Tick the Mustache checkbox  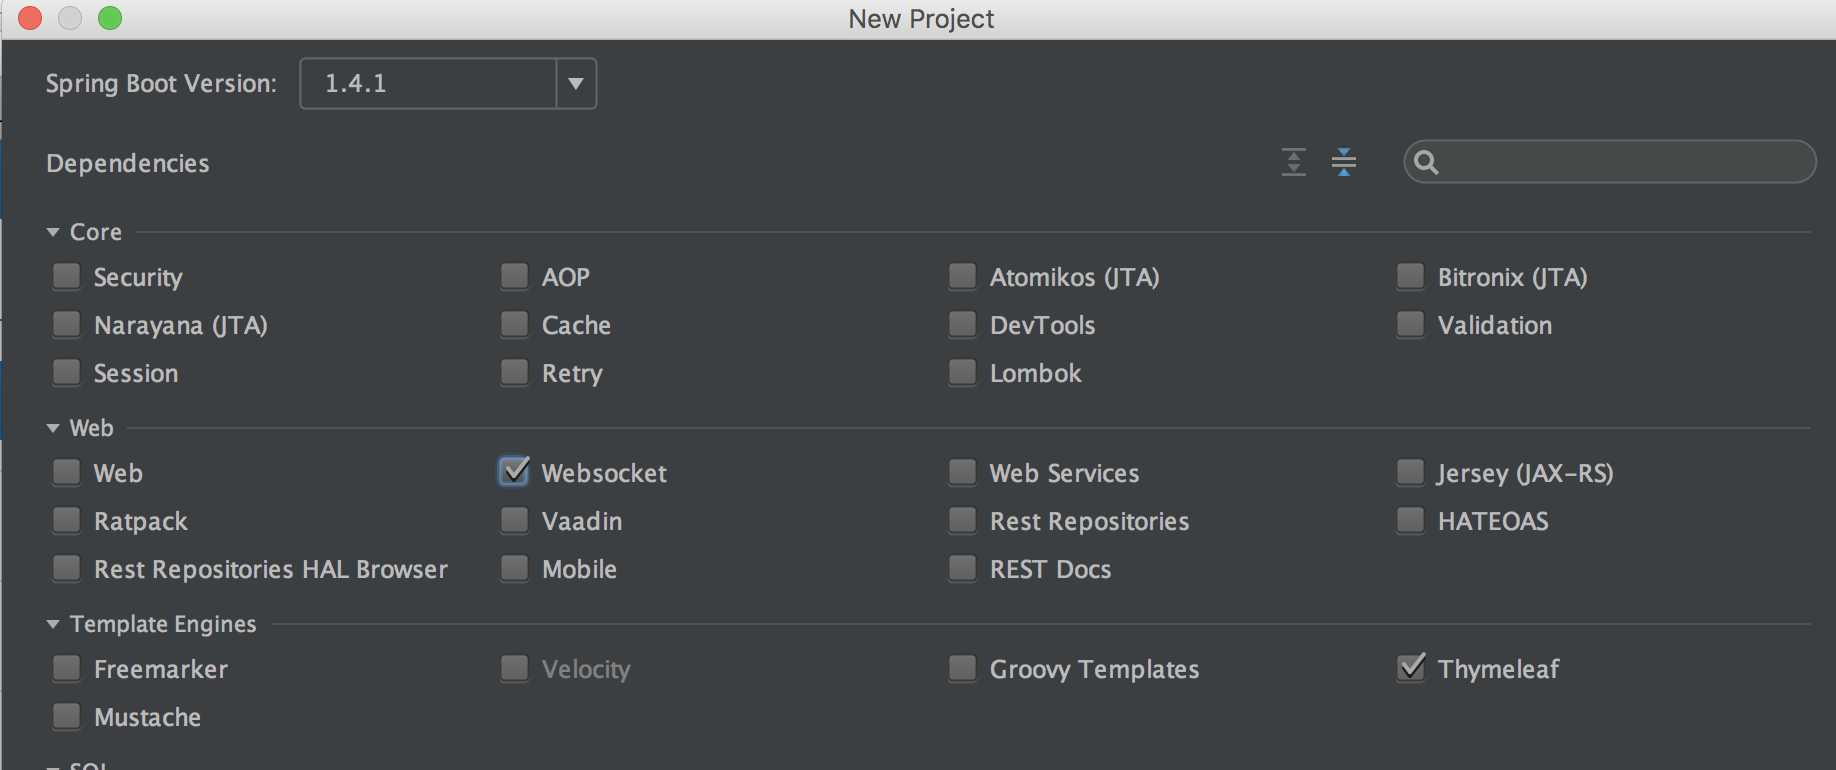(67, 716)
